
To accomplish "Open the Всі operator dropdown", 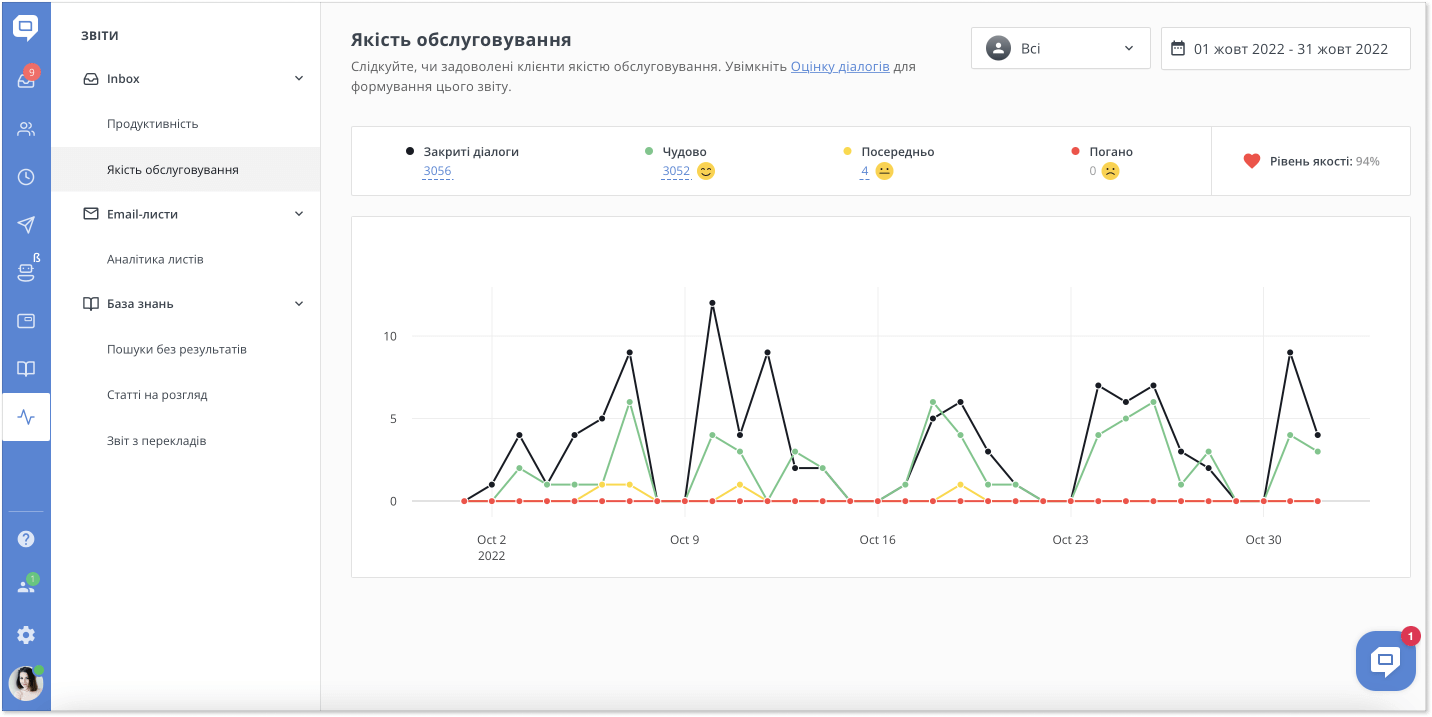I will click(x=1060, y=48).
